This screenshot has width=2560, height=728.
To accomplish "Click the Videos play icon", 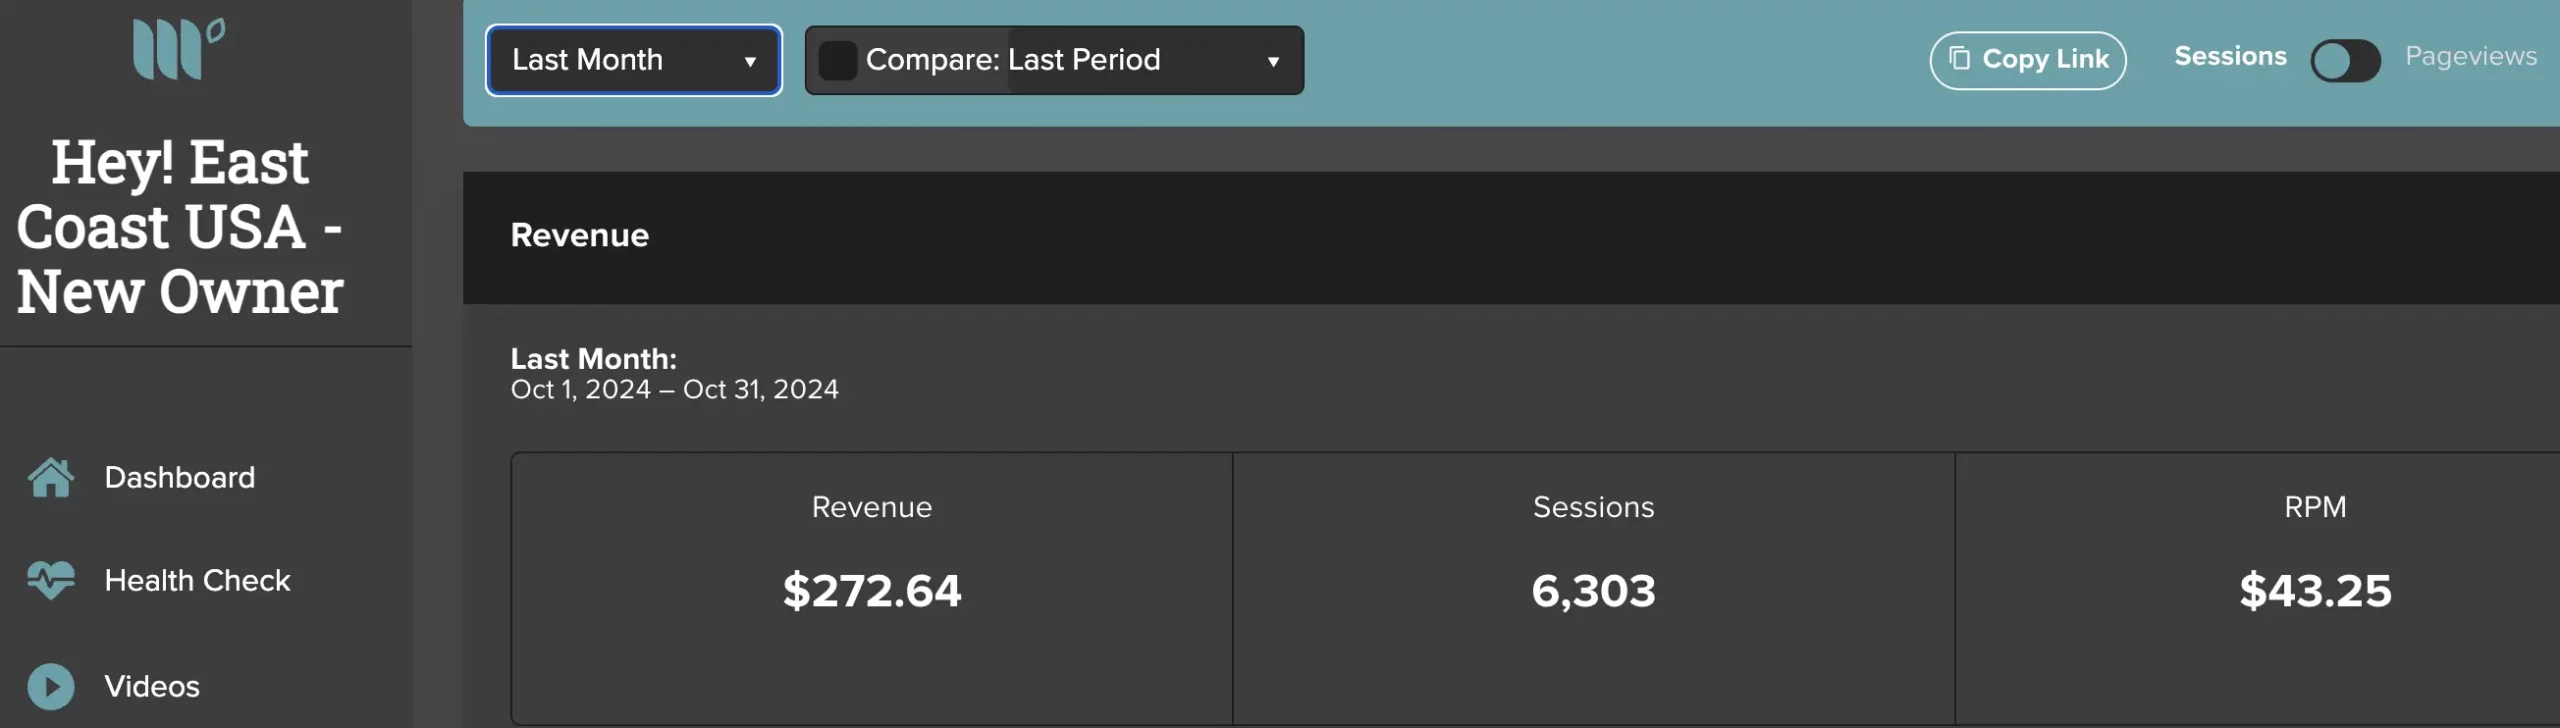I will pos(51,686).
